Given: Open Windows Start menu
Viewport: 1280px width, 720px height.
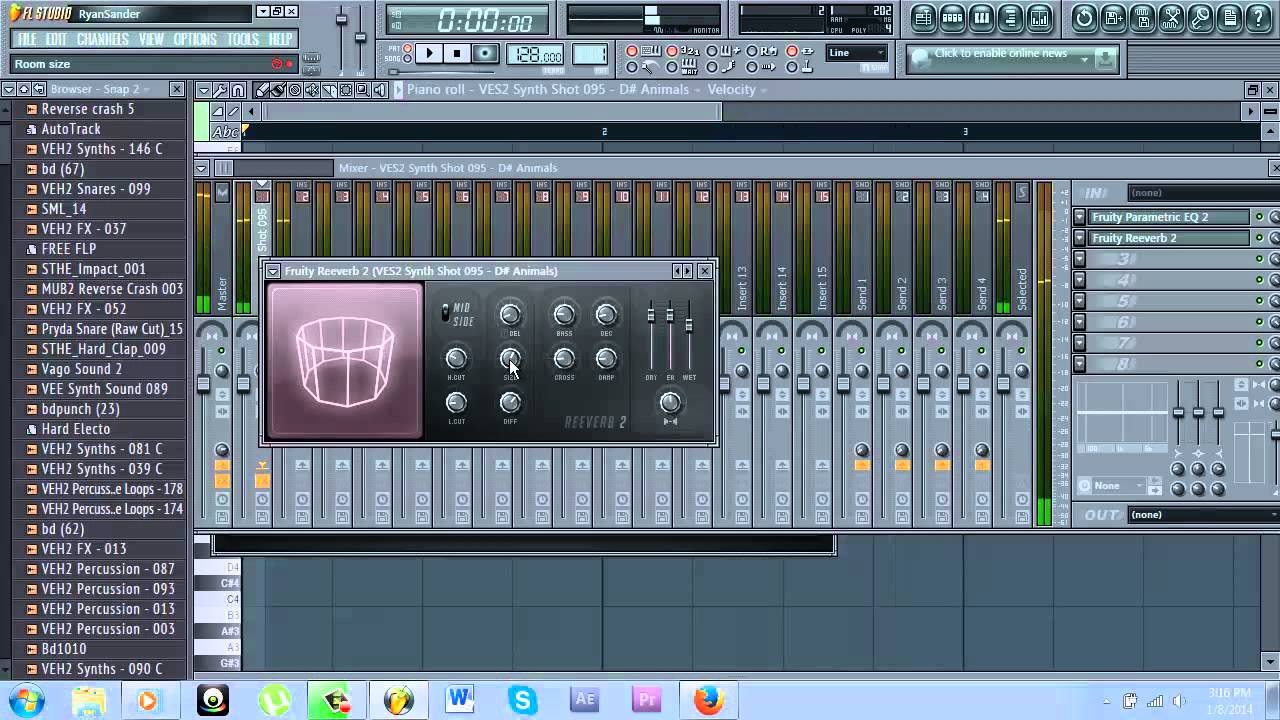Looking at the screenshot, I should [x=24, y=699].
